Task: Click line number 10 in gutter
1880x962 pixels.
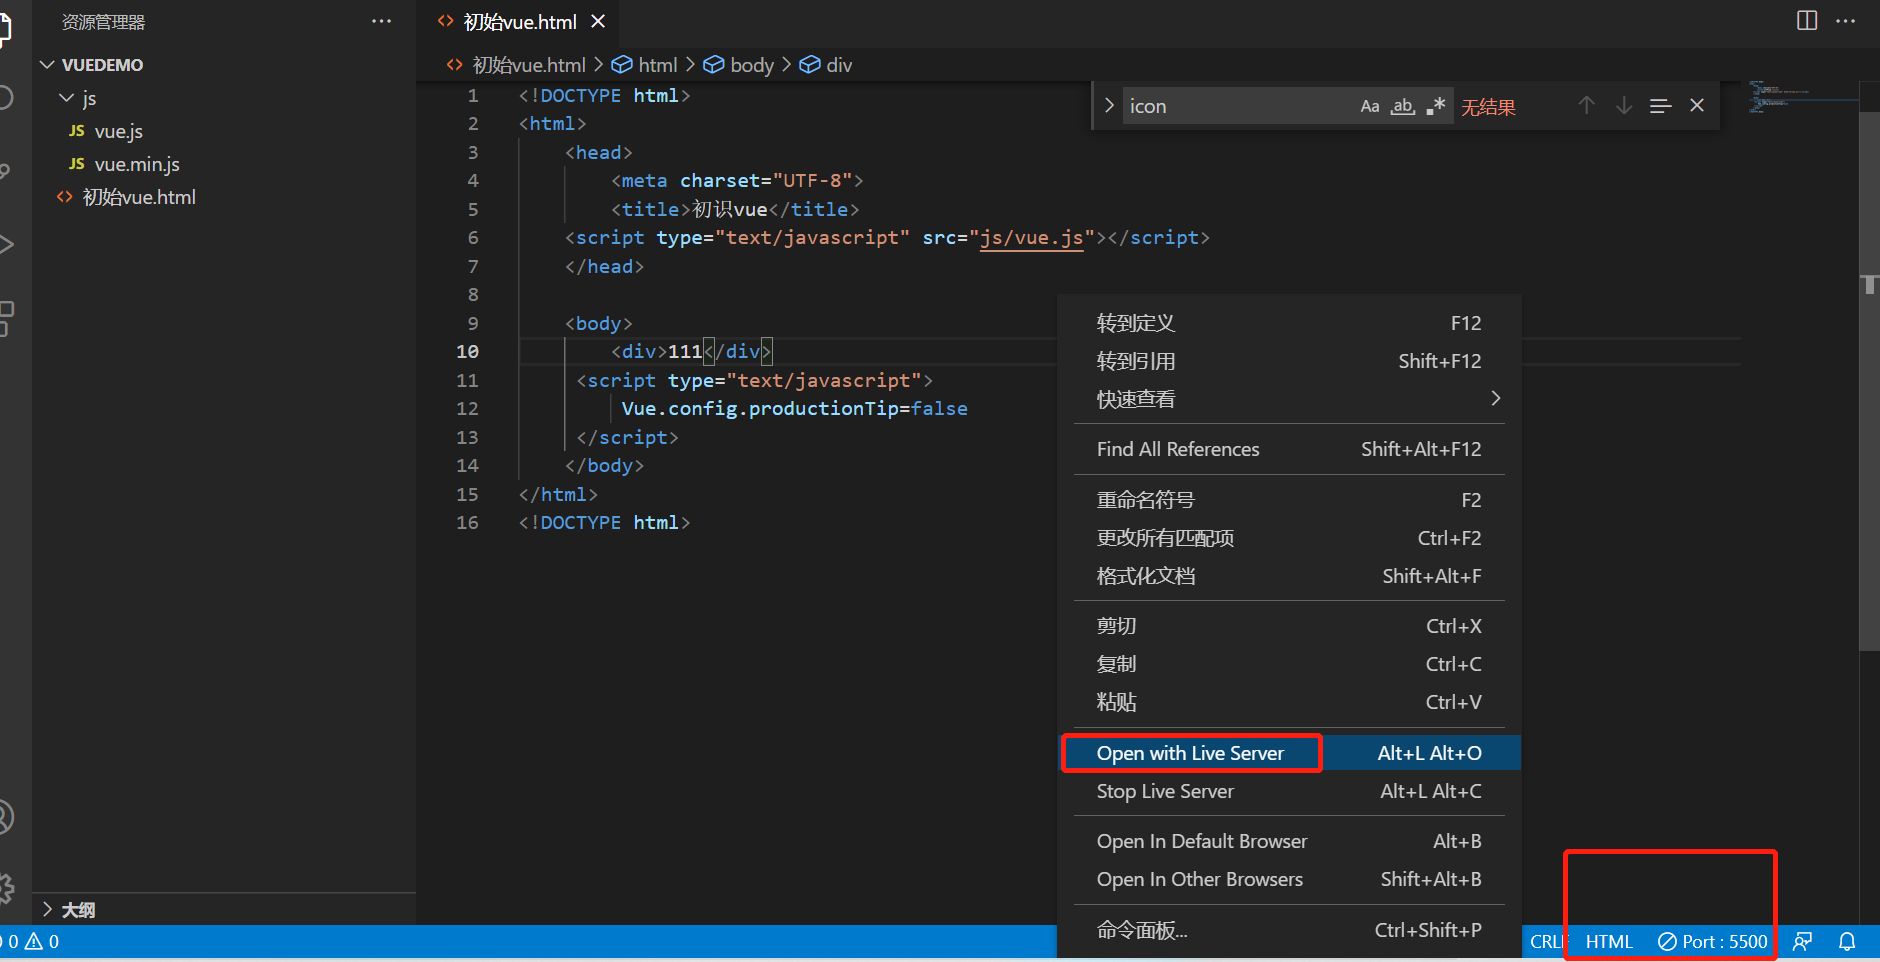Action: pyautogui.click(x=467, y=352)
